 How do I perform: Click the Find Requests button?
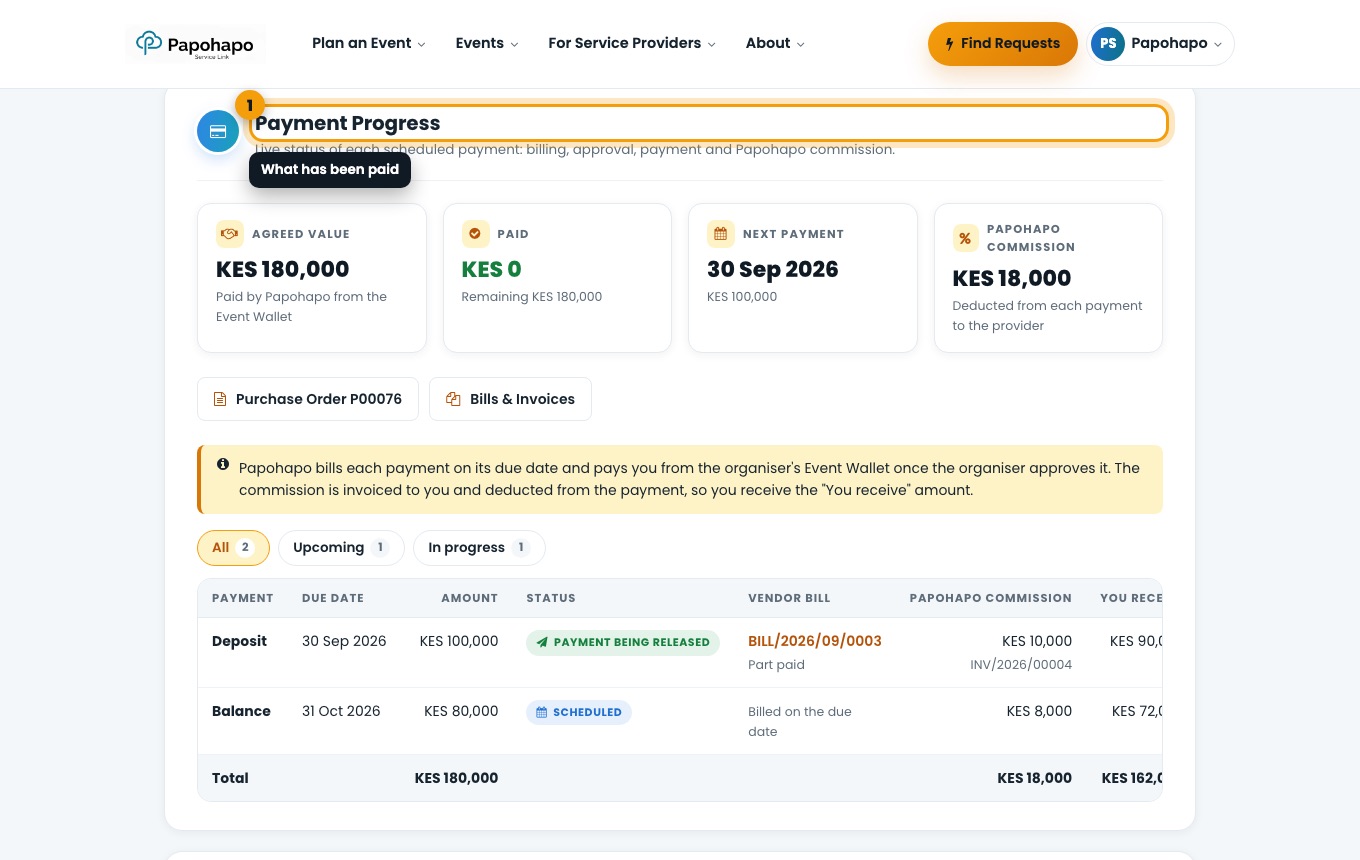pos(1003,44)
